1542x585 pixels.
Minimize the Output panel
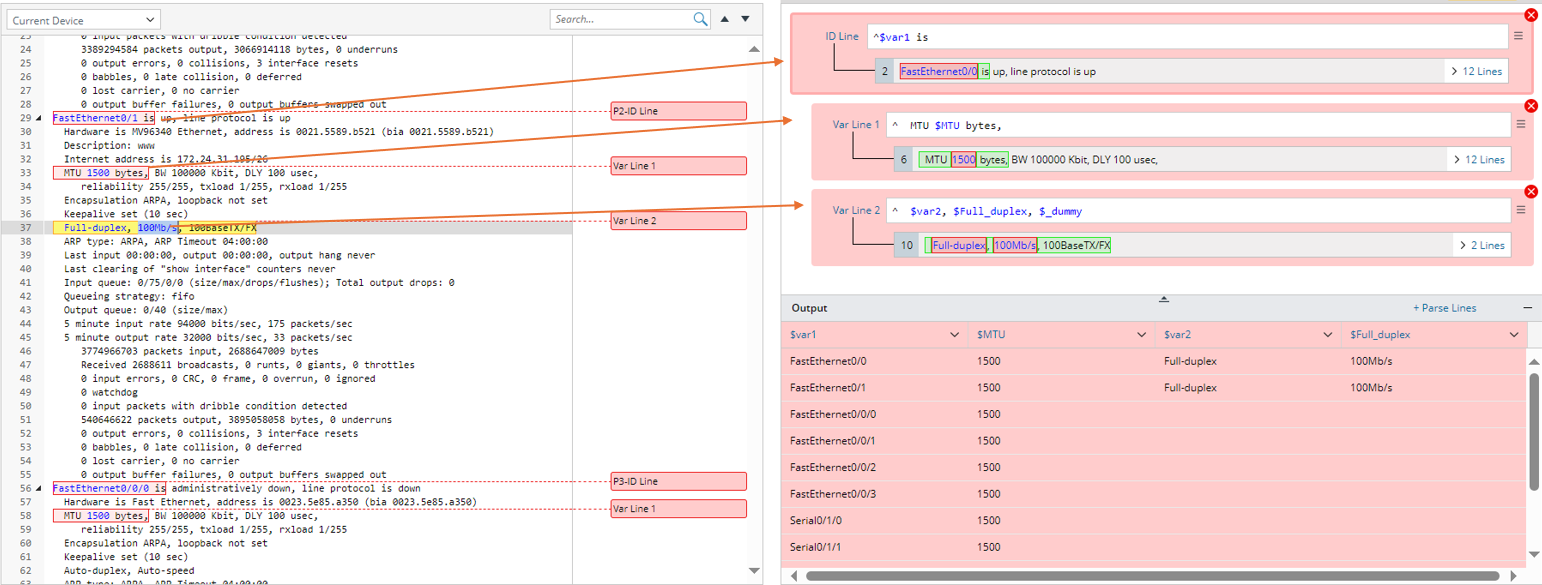tap(1527, 308)
